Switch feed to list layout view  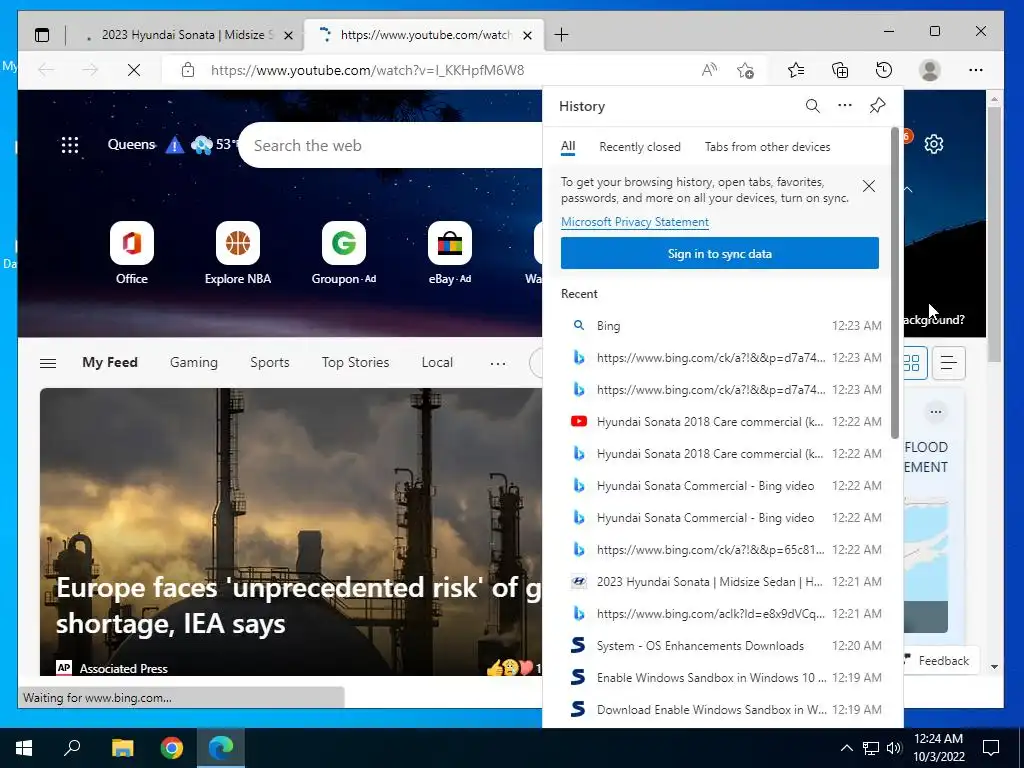(949, 362)
